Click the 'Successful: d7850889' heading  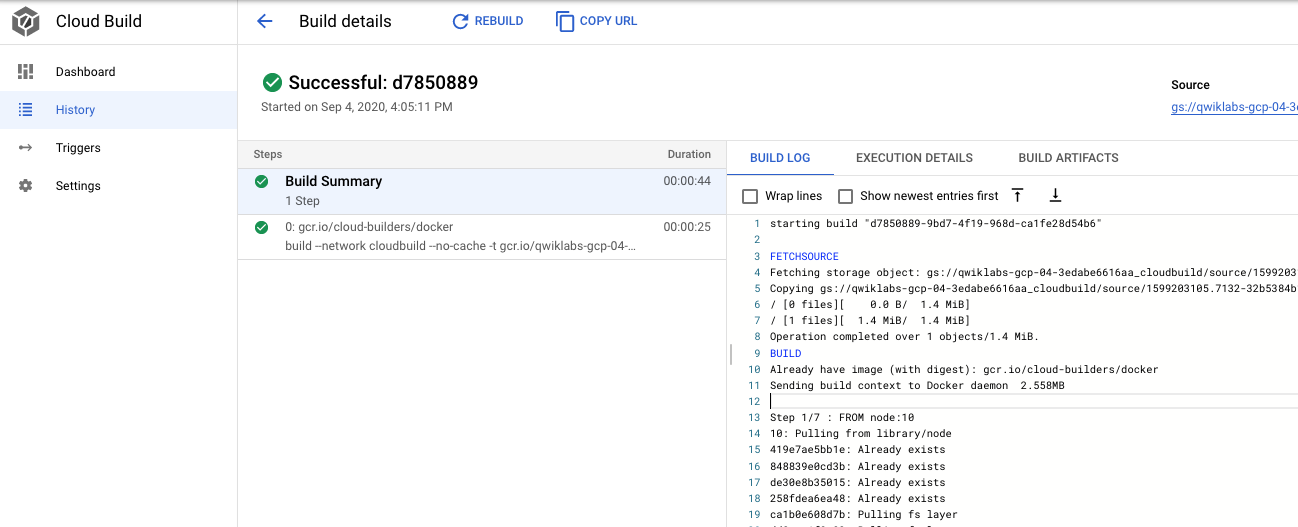pos(383,82)
